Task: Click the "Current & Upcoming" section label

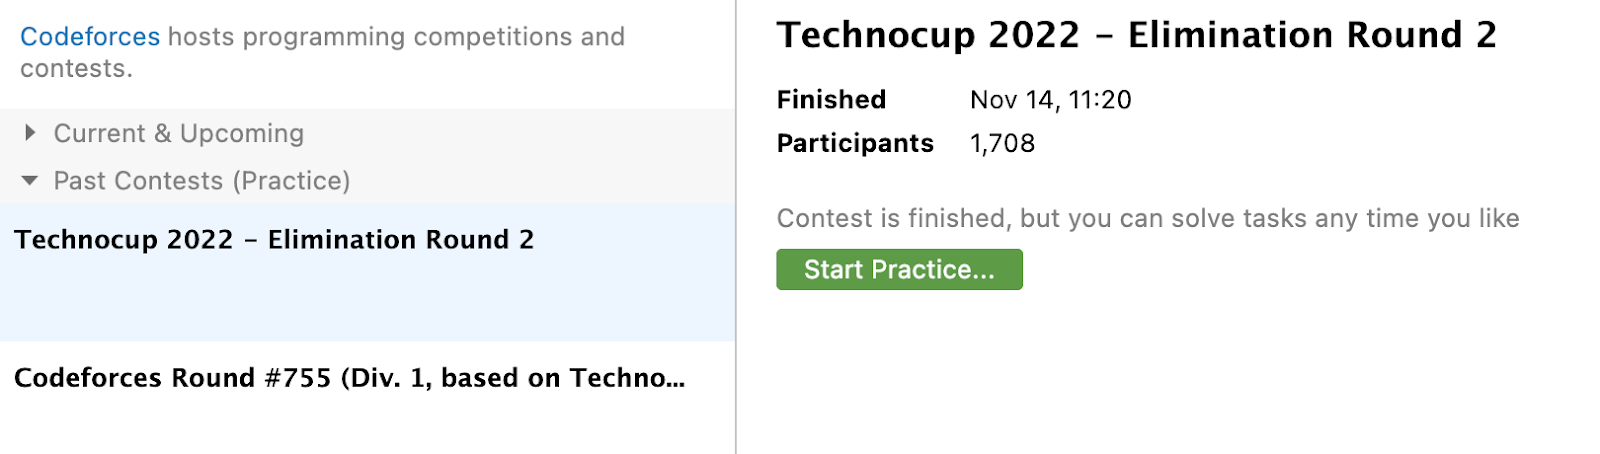Action: pos(178,133)
